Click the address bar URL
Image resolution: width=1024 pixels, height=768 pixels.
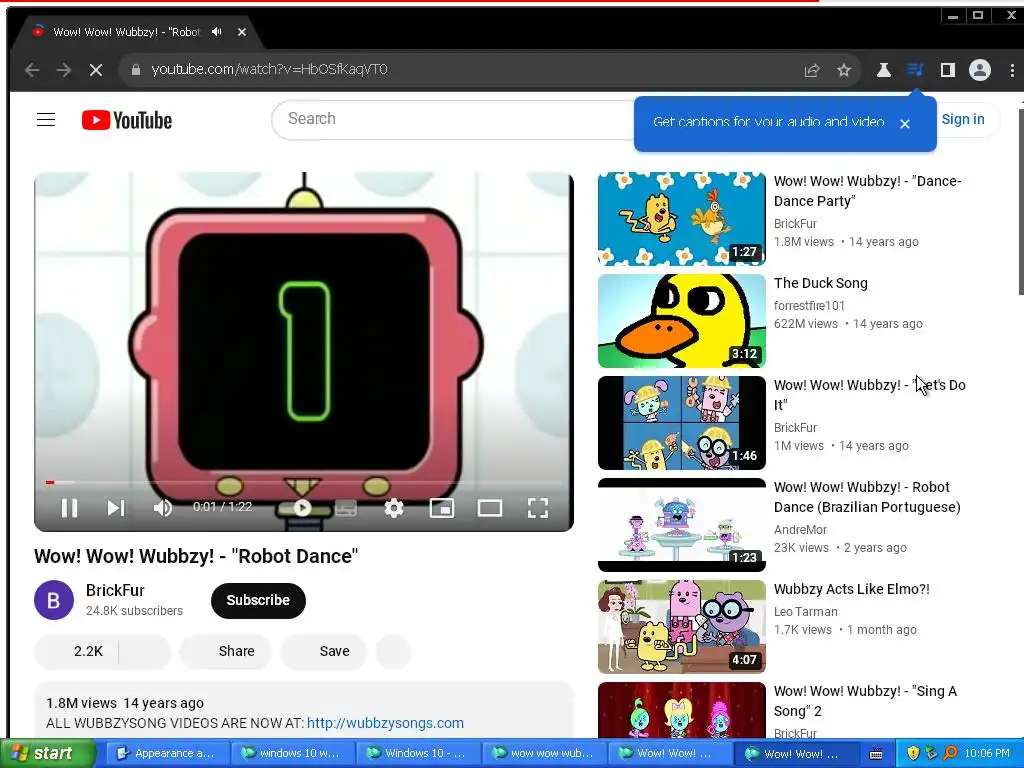click(269, 69)
